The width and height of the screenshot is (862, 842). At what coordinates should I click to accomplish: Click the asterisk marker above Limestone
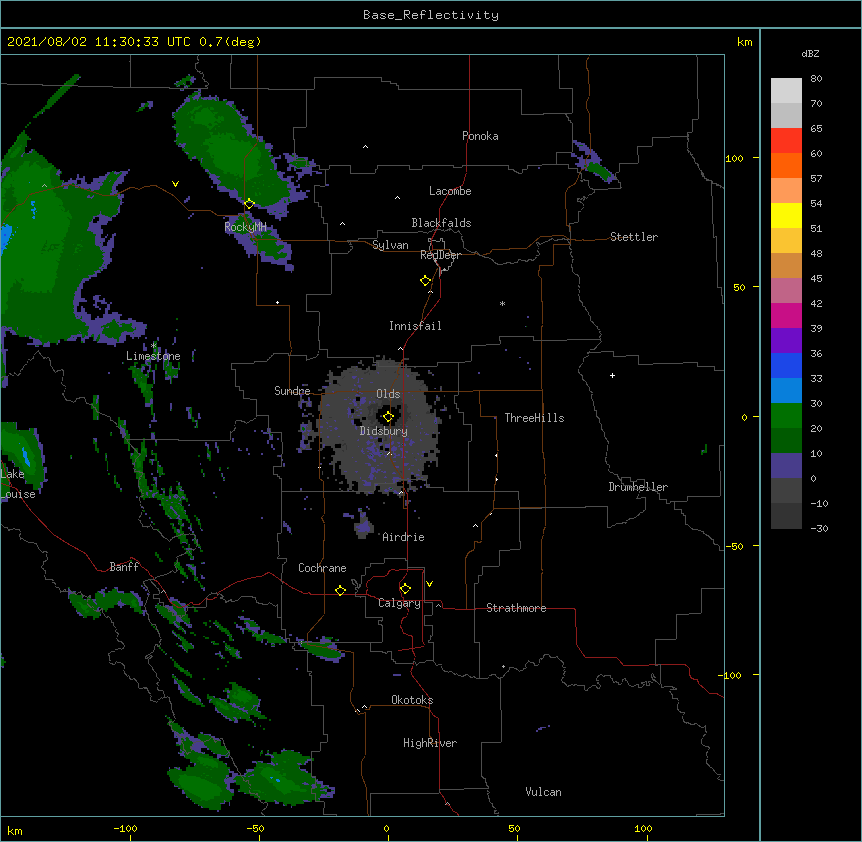[x=153, y=346]
